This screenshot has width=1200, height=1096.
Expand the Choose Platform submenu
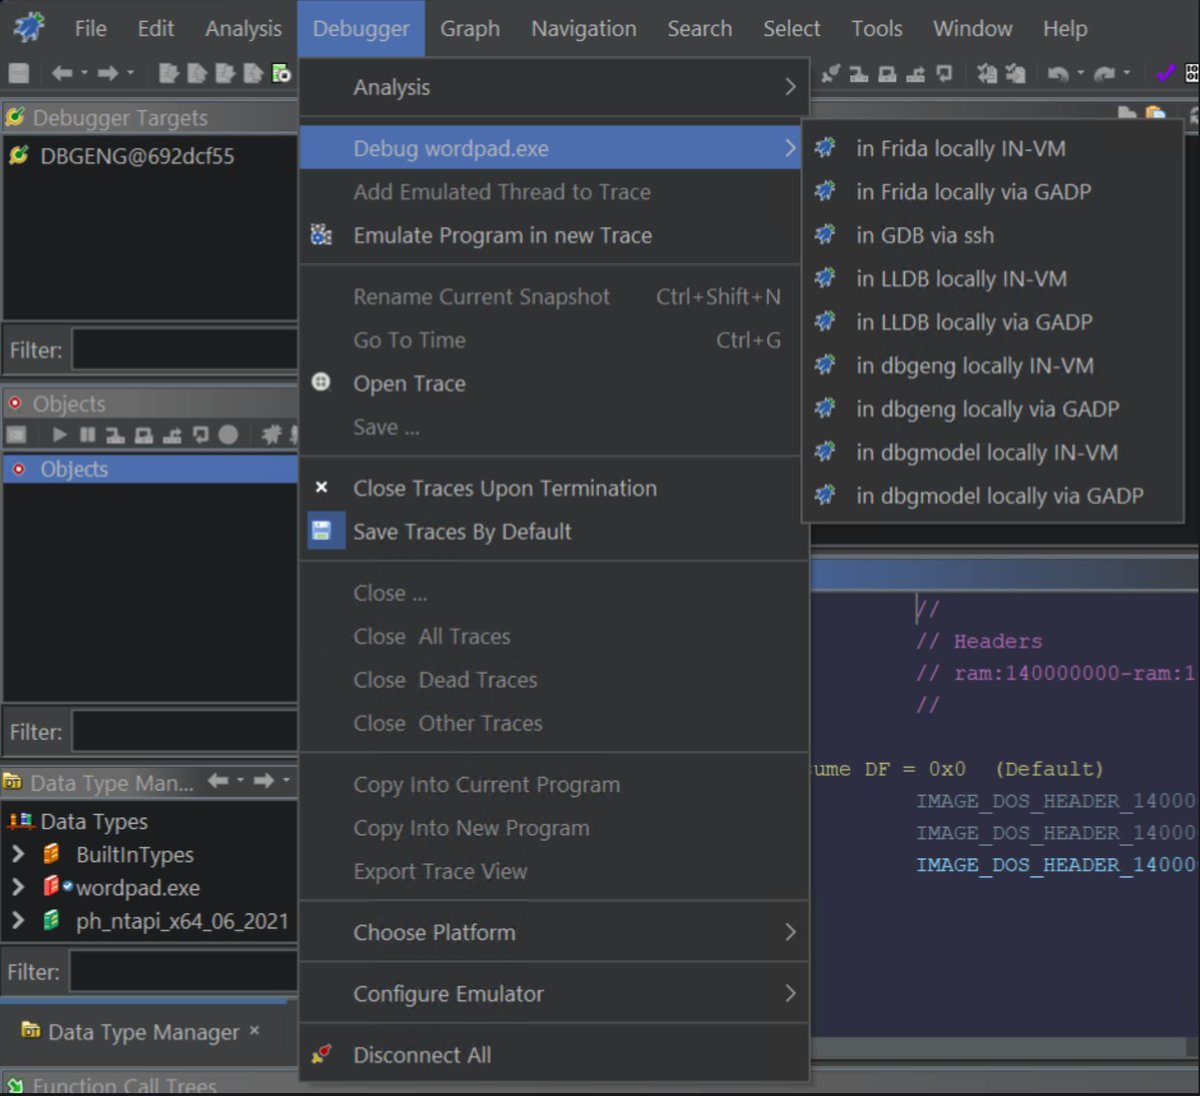click(x=554, y=932)
